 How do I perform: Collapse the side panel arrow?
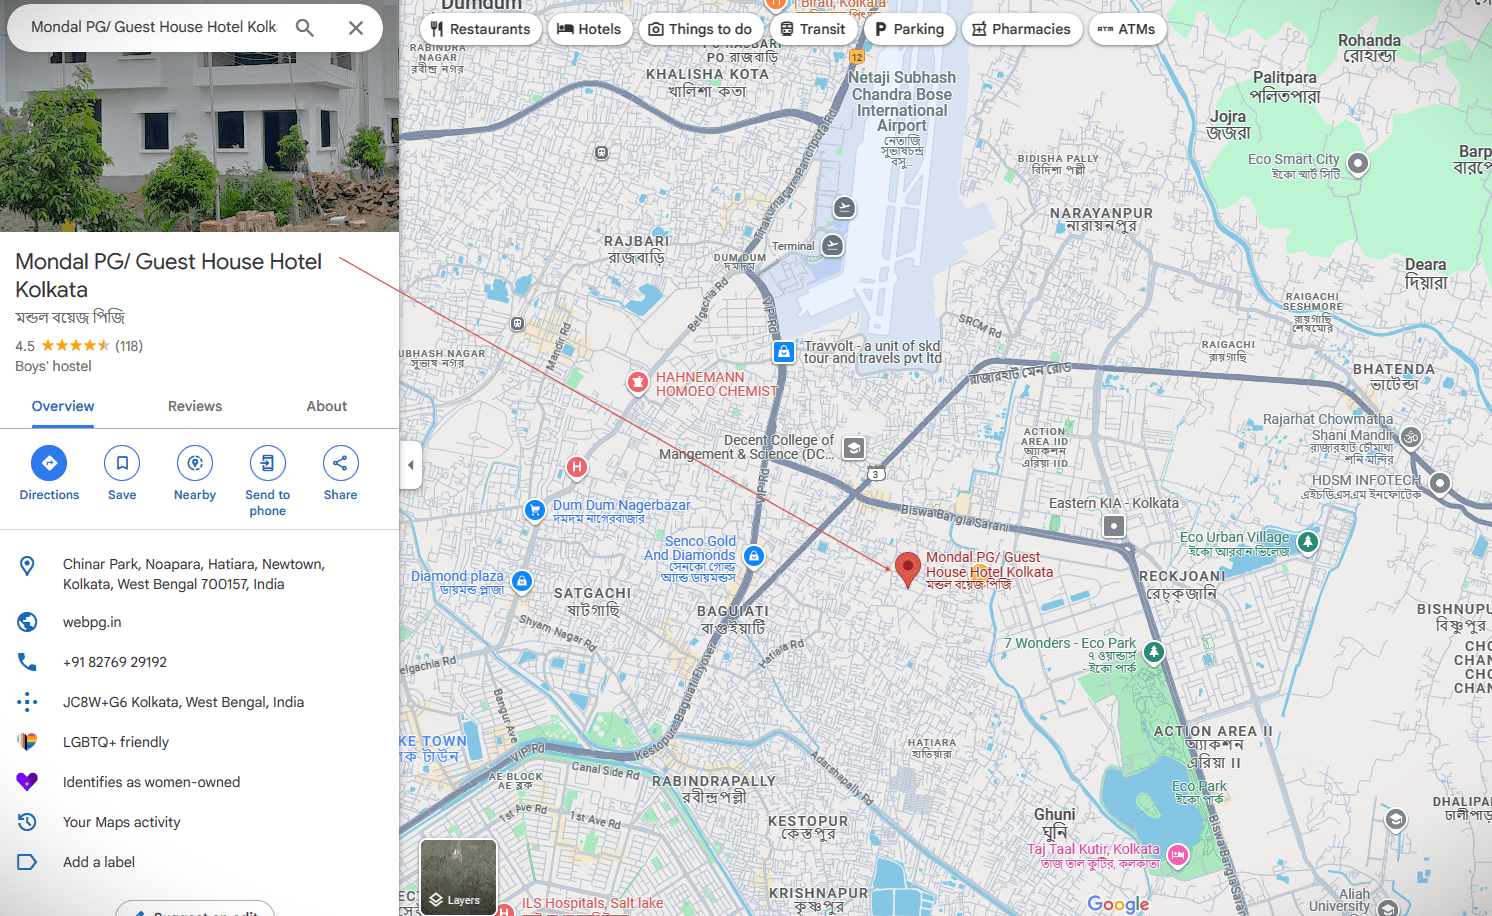(x=410, y=465)
